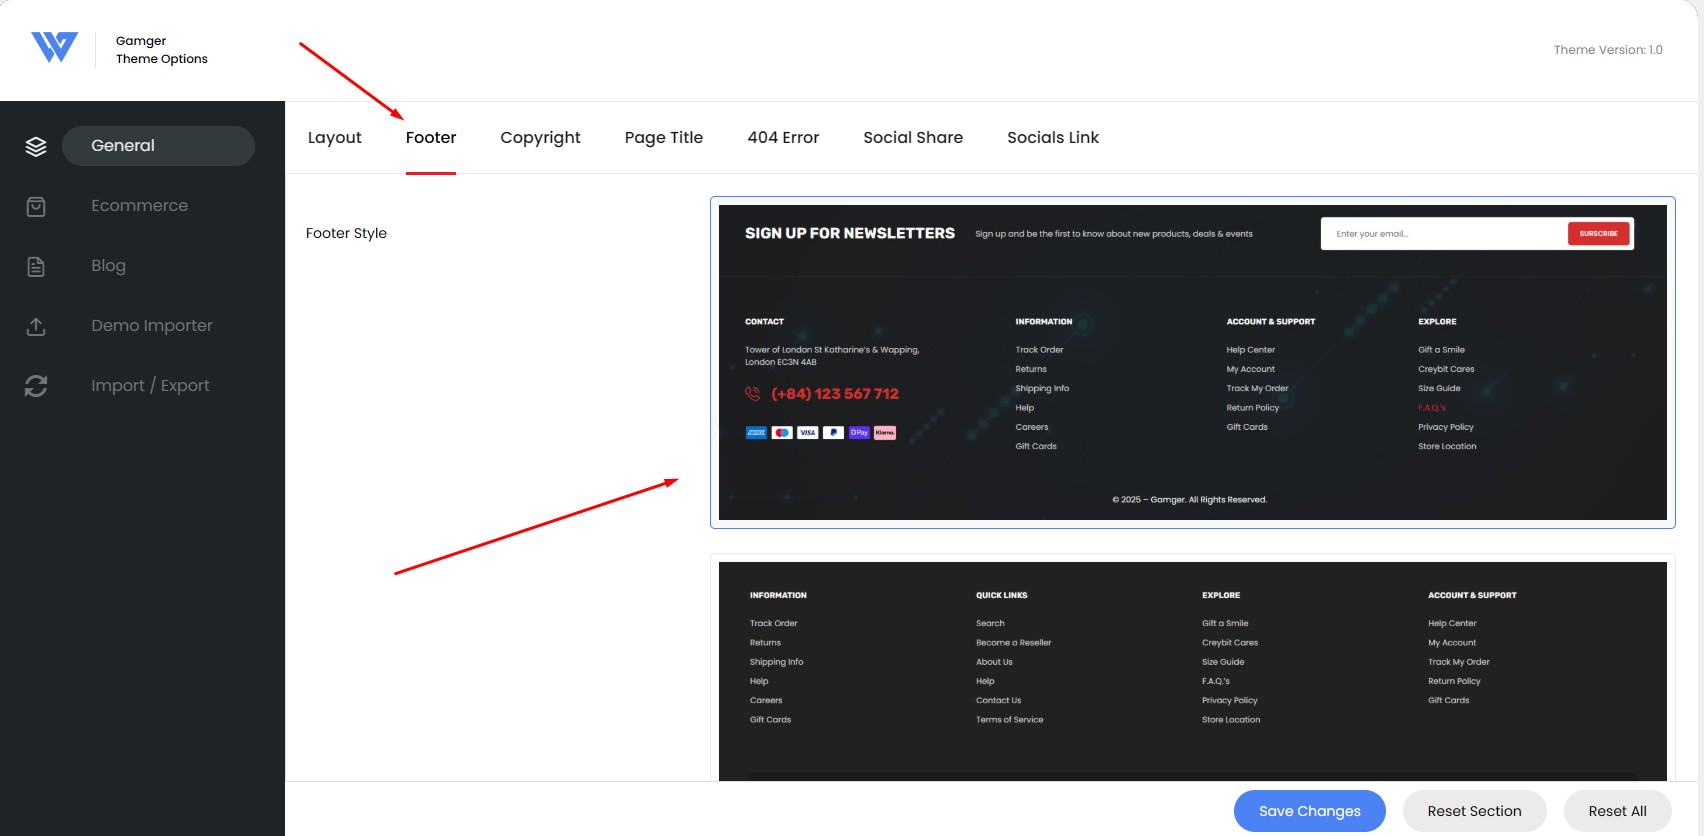Click the Demo Importer upload icon
1704x836 pixels.
click(36, 327)
